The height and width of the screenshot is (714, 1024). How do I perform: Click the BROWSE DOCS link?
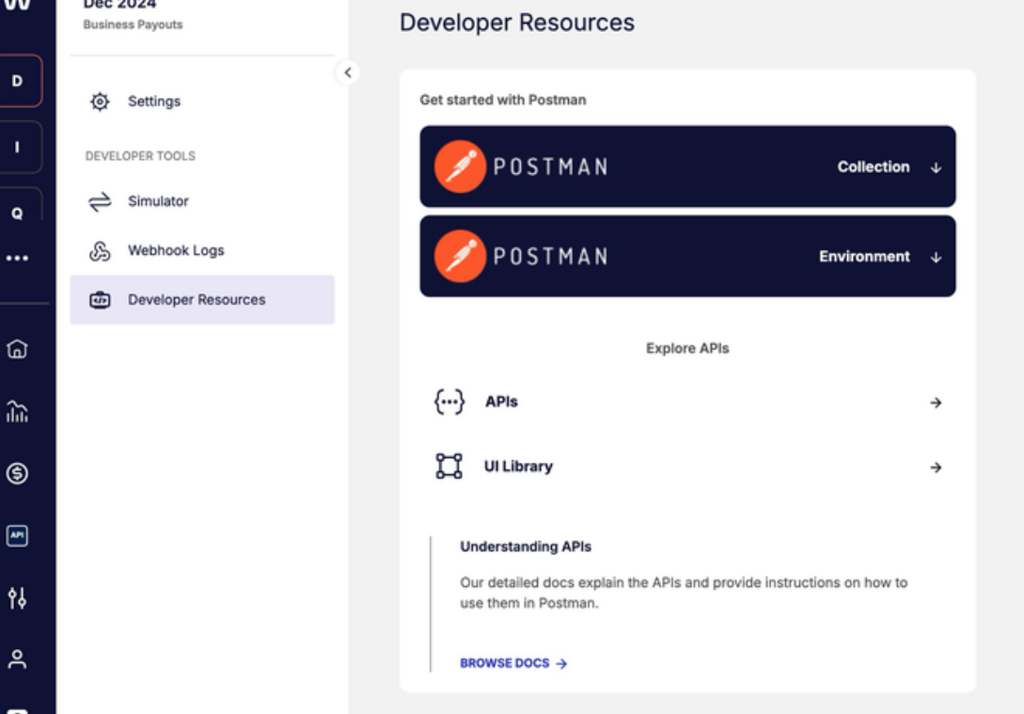tap(513, 663)
